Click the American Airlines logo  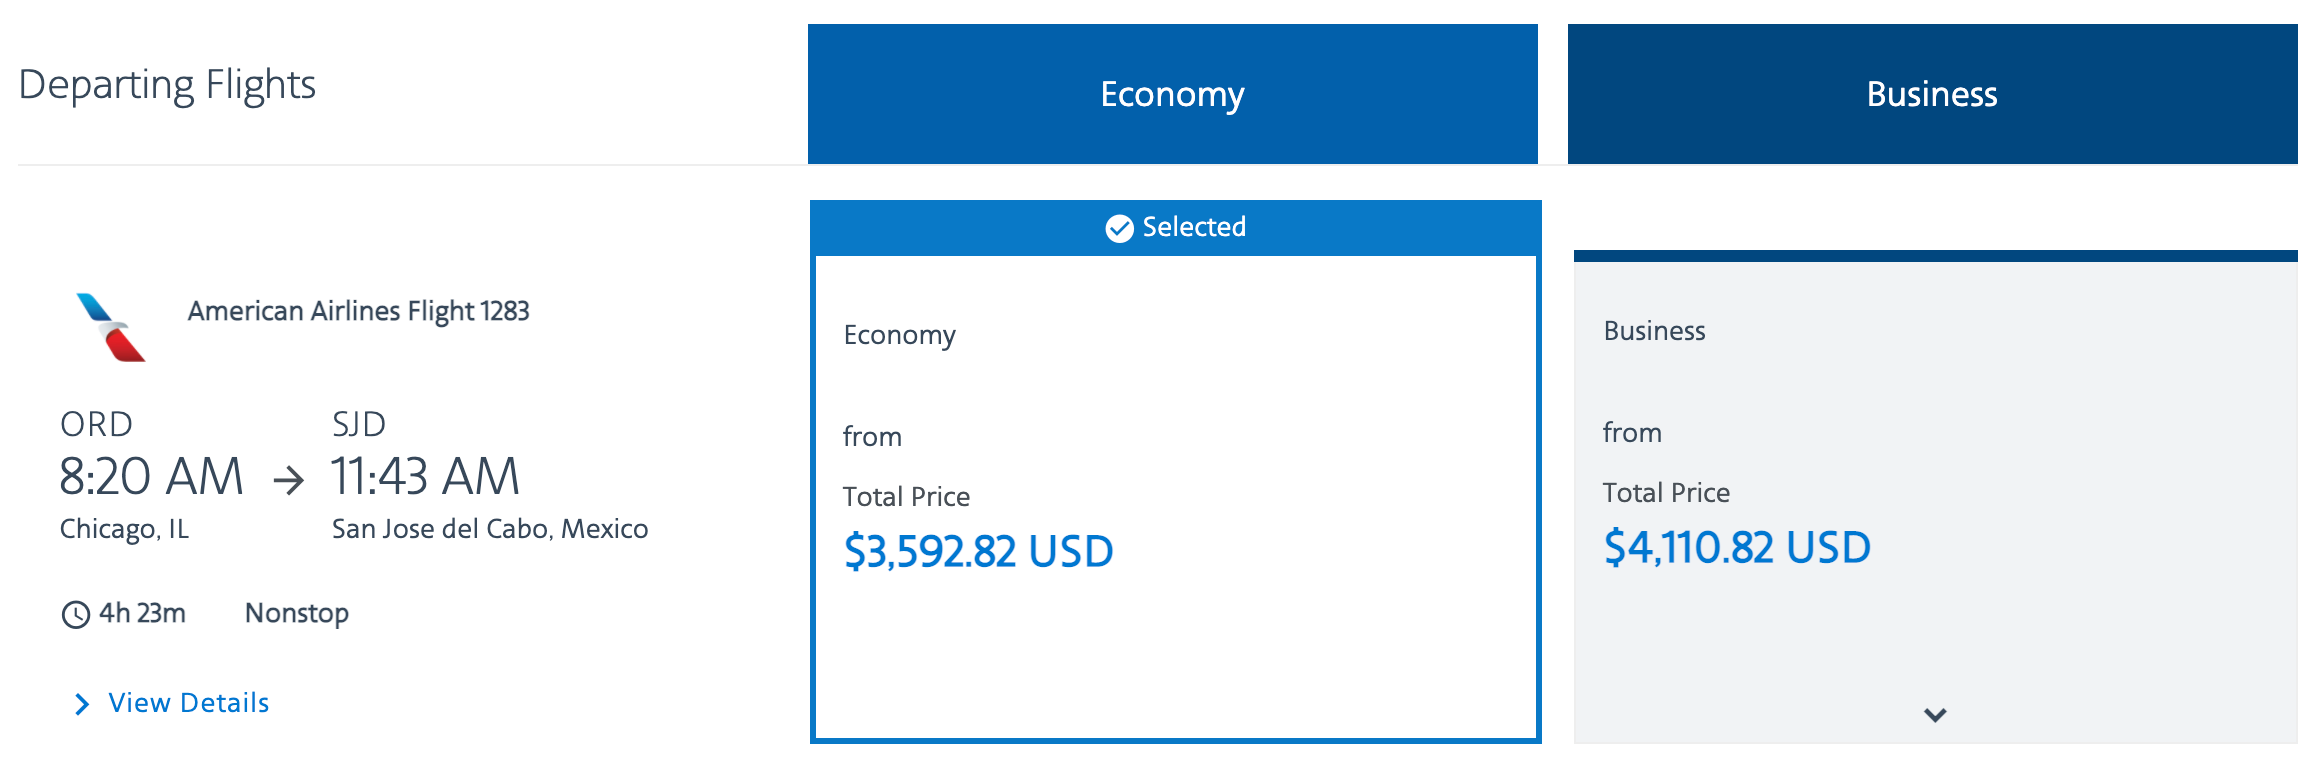pos(110,322)
